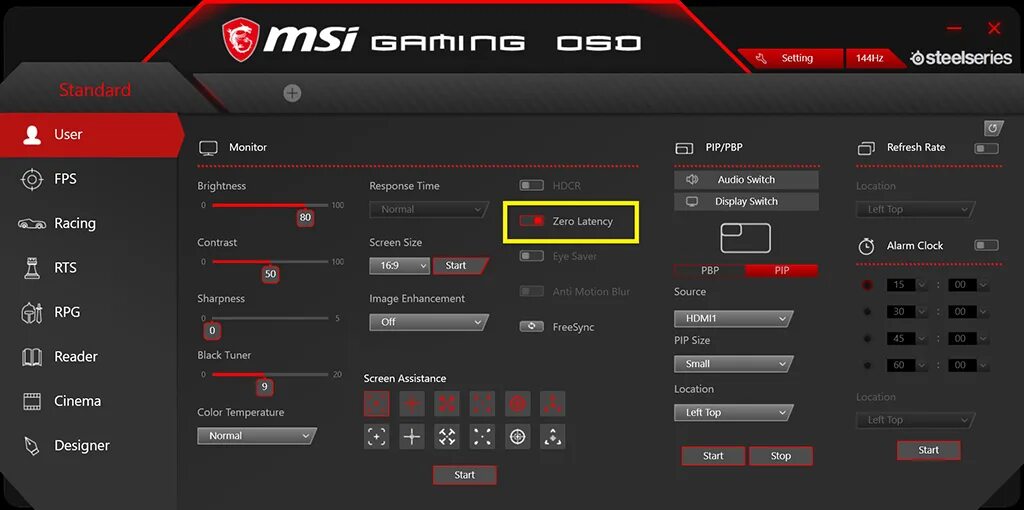Select the 30-minute alarm radio button
Image resolution: width=1024 pixels, height=510 pixels.
(x=867, y=311)
